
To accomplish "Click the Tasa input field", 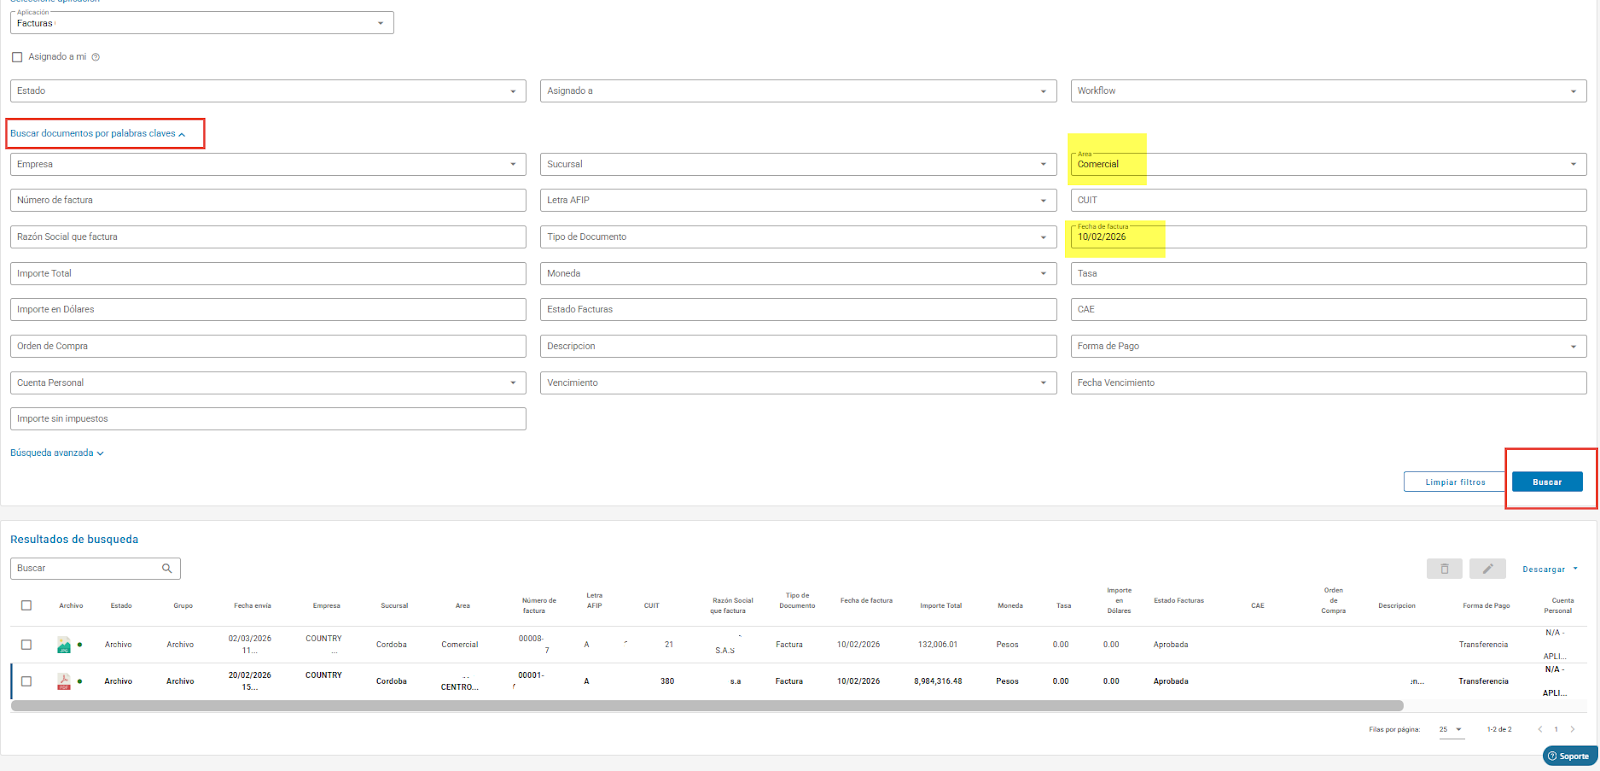I will 1328,273.
